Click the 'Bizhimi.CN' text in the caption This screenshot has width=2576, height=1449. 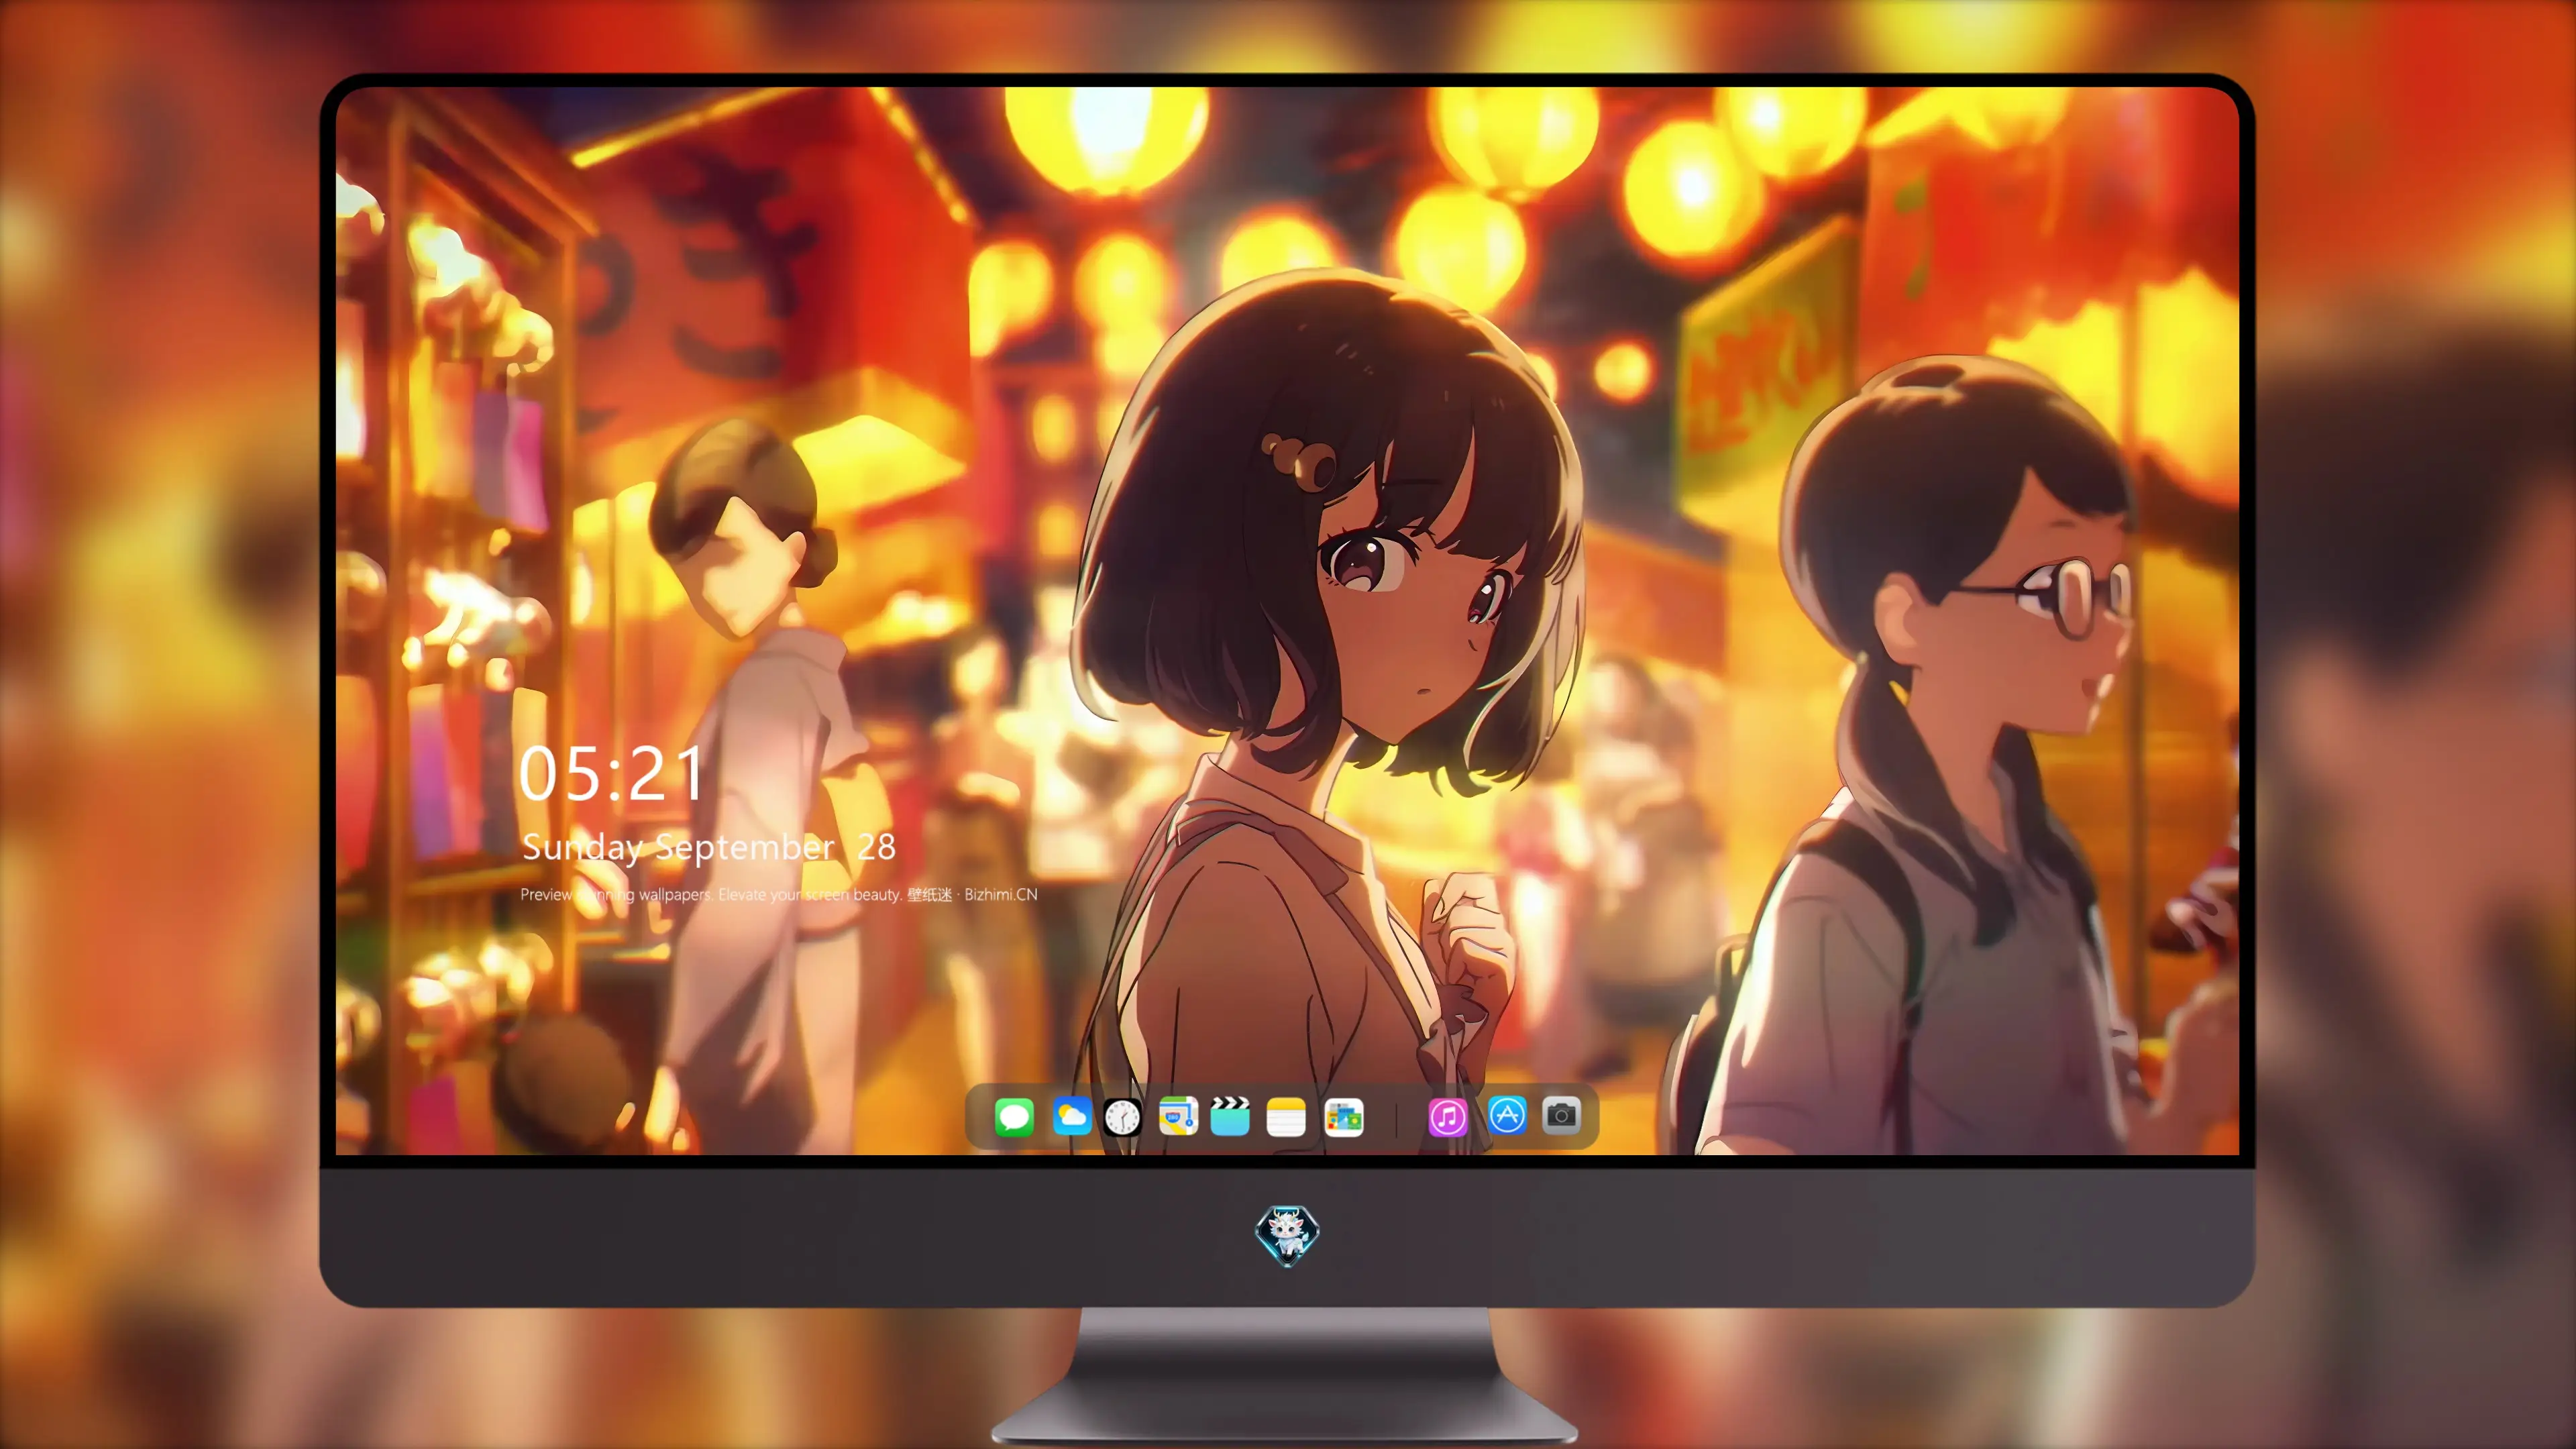[1000, 894]
